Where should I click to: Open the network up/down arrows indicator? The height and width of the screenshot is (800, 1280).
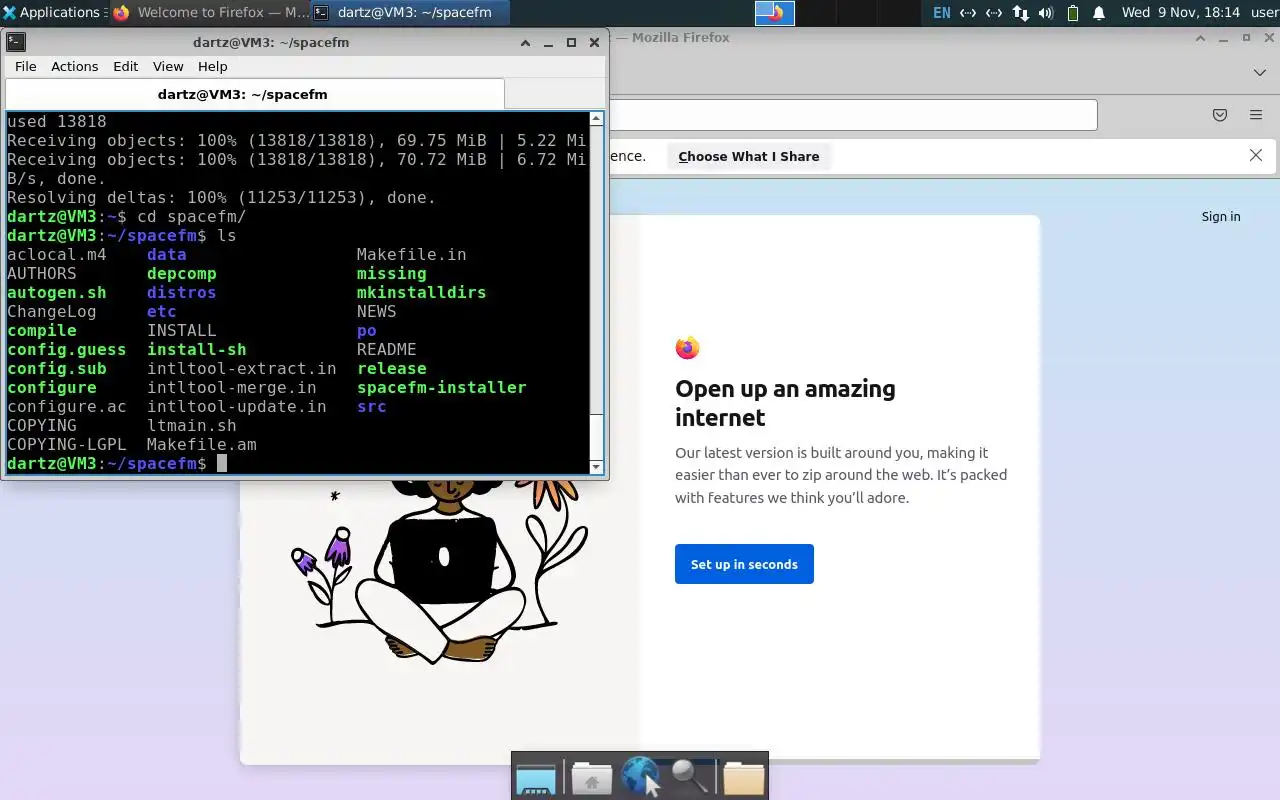(x=1020, y=13)
